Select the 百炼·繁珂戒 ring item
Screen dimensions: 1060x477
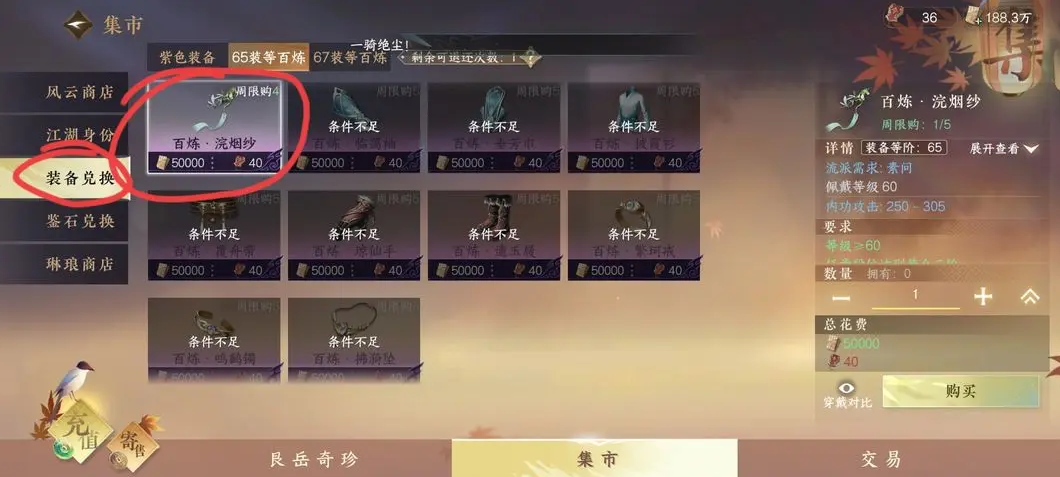point(633,235)
